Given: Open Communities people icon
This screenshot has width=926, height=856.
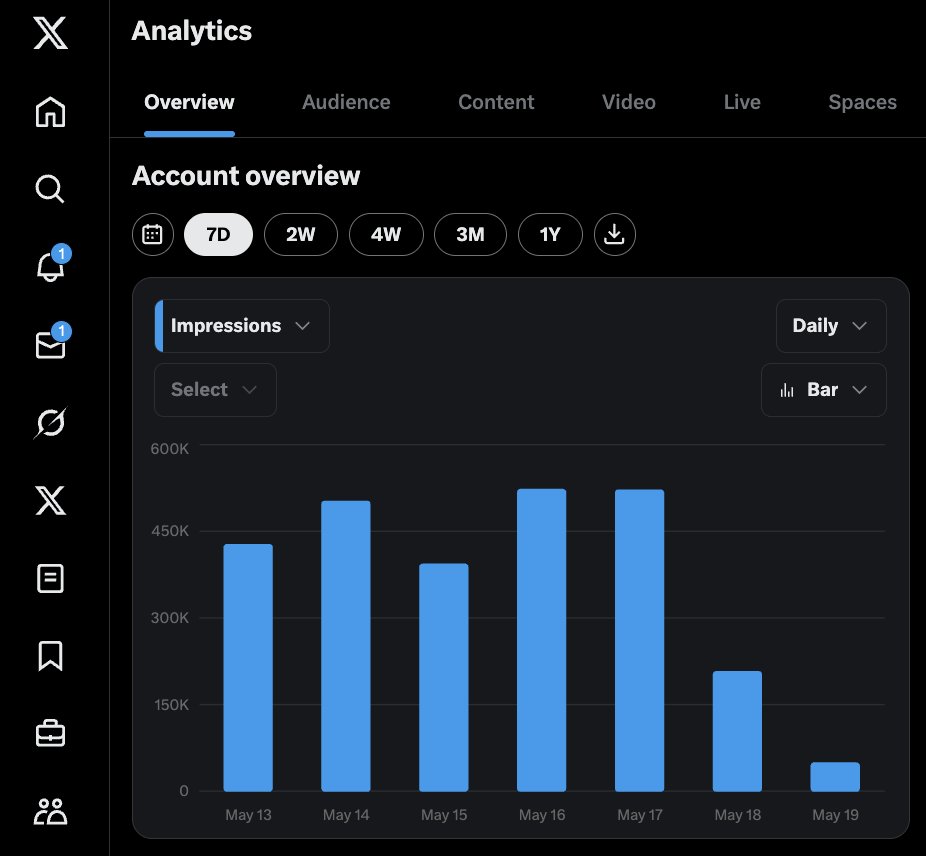Looking at the screenshot, I should click(x=50, y=811).
